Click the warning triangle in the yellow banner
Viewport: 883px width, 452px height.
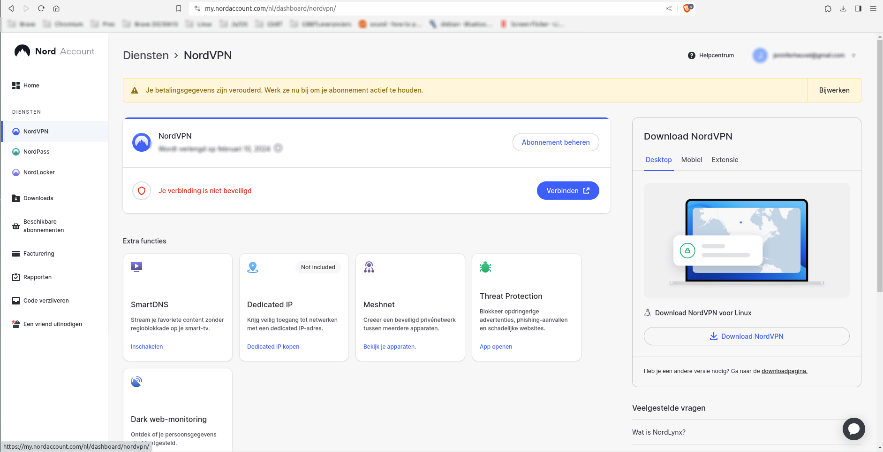(135, 90)
